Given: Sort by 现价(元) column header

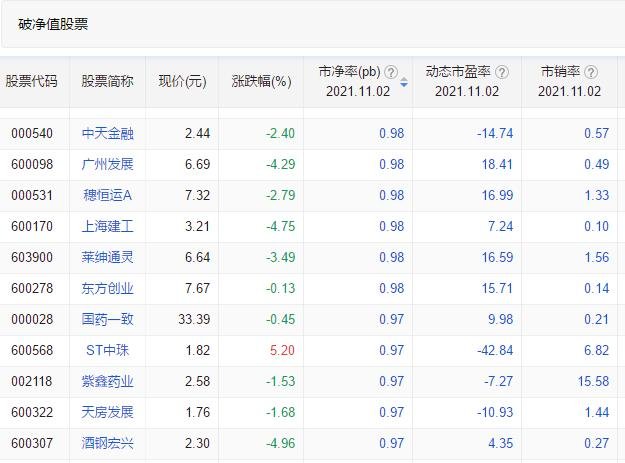Looking at the screenshot, I should click(182, 82).
